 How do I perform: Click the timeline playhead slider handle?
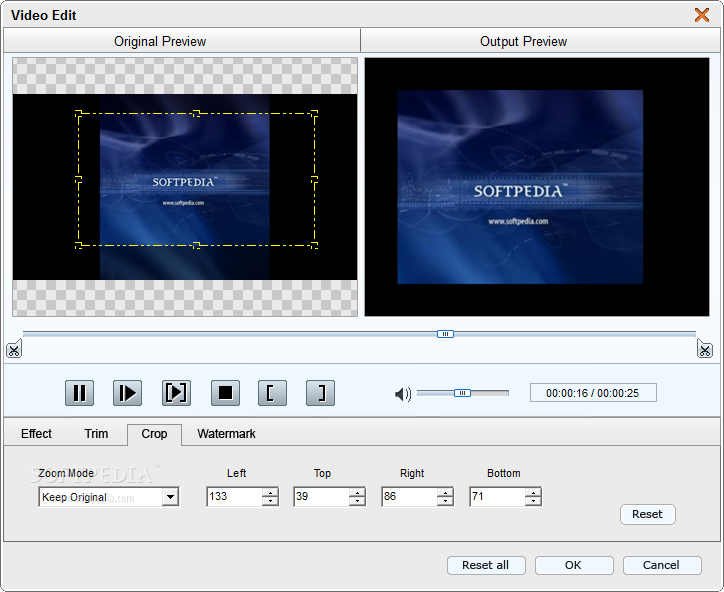(446, 334)
